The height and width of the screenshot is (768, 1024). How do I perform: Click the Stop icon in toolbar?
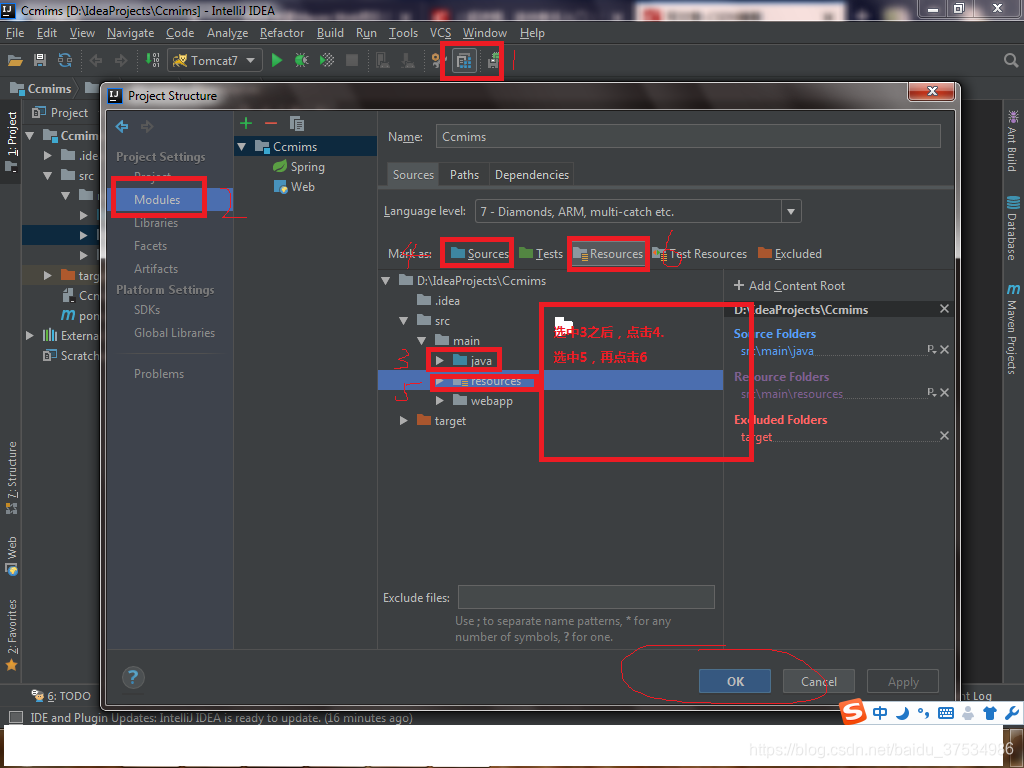click(352, 61)
